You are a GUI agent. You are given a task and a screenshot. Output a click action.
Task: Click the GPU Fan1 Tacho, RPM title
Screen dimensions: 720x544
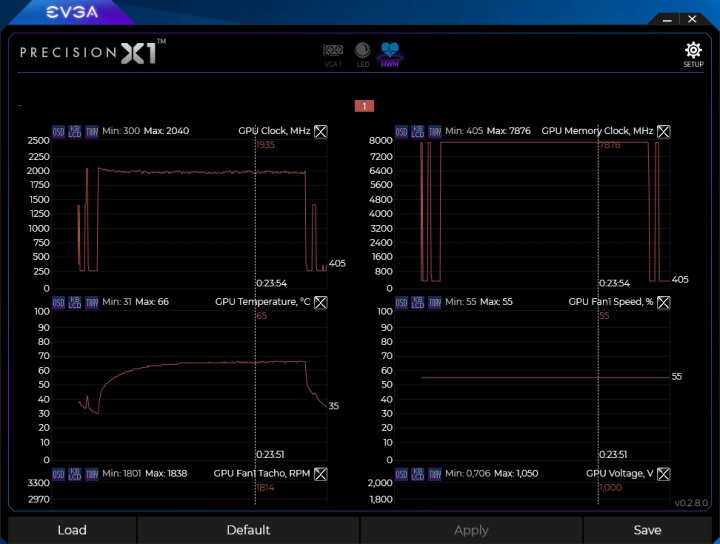pyautogui.click(x=262, y=473)
